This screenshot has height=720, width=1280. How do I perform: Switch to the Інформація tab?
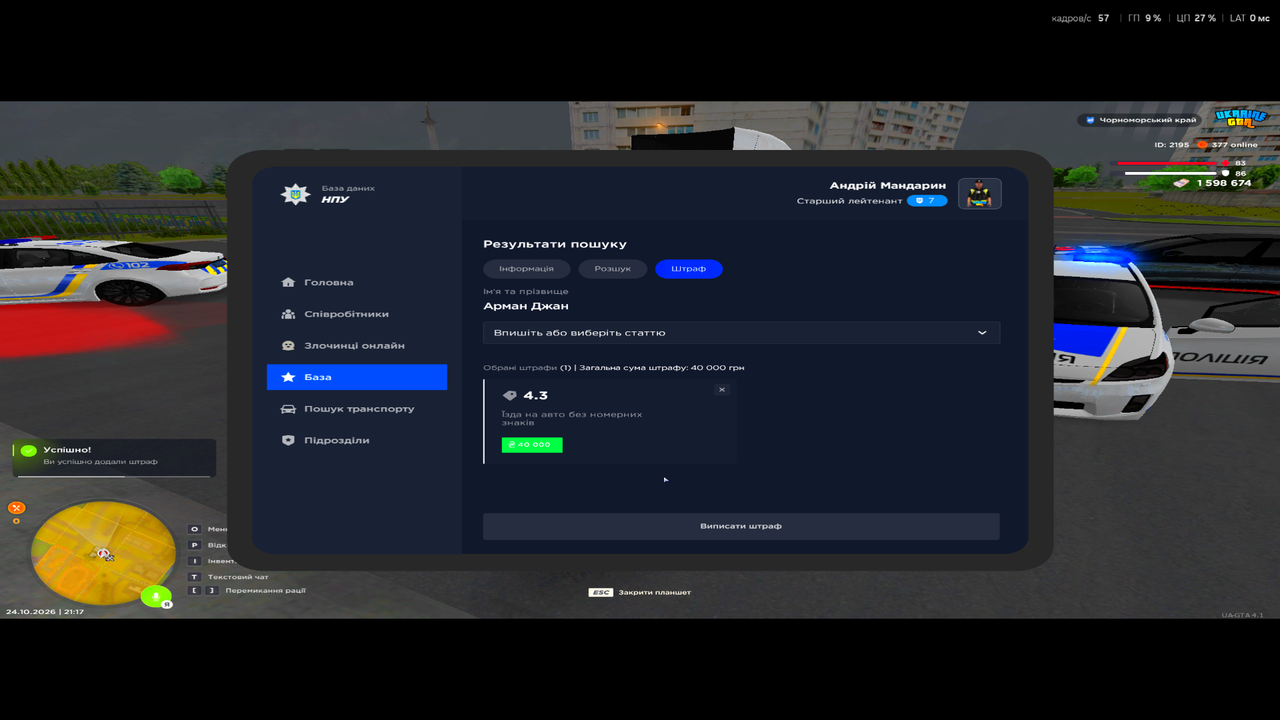tap(527, 269)
